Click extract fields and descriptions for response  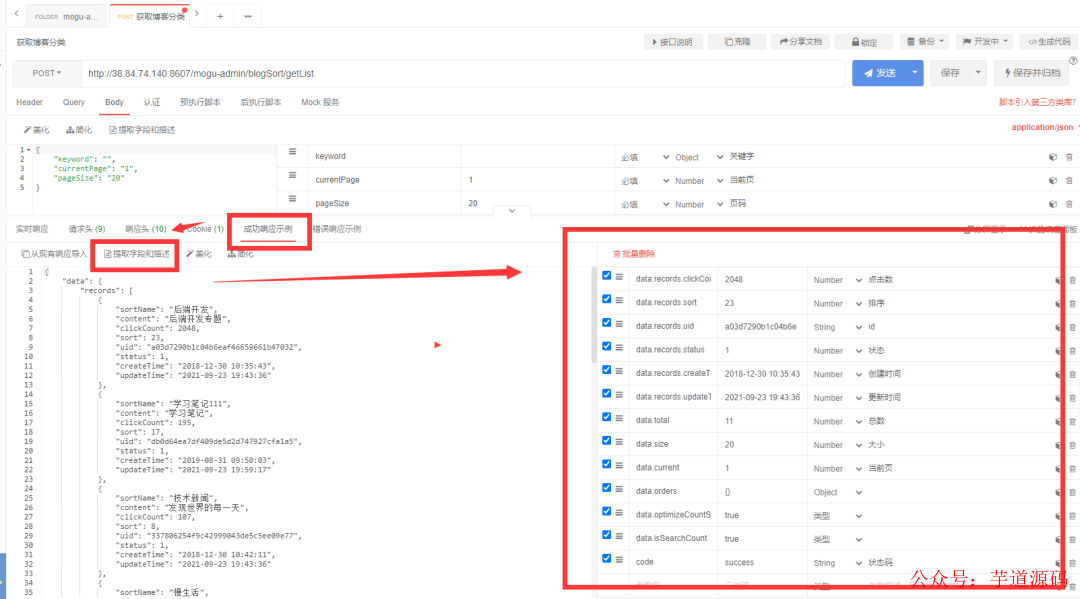point(136,254)
